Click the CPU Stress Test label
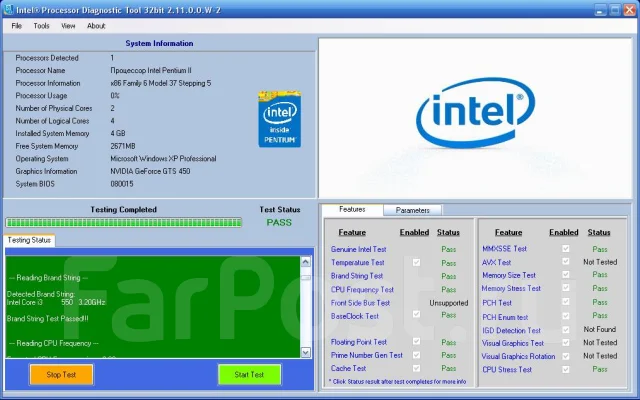 click(507, 369)
